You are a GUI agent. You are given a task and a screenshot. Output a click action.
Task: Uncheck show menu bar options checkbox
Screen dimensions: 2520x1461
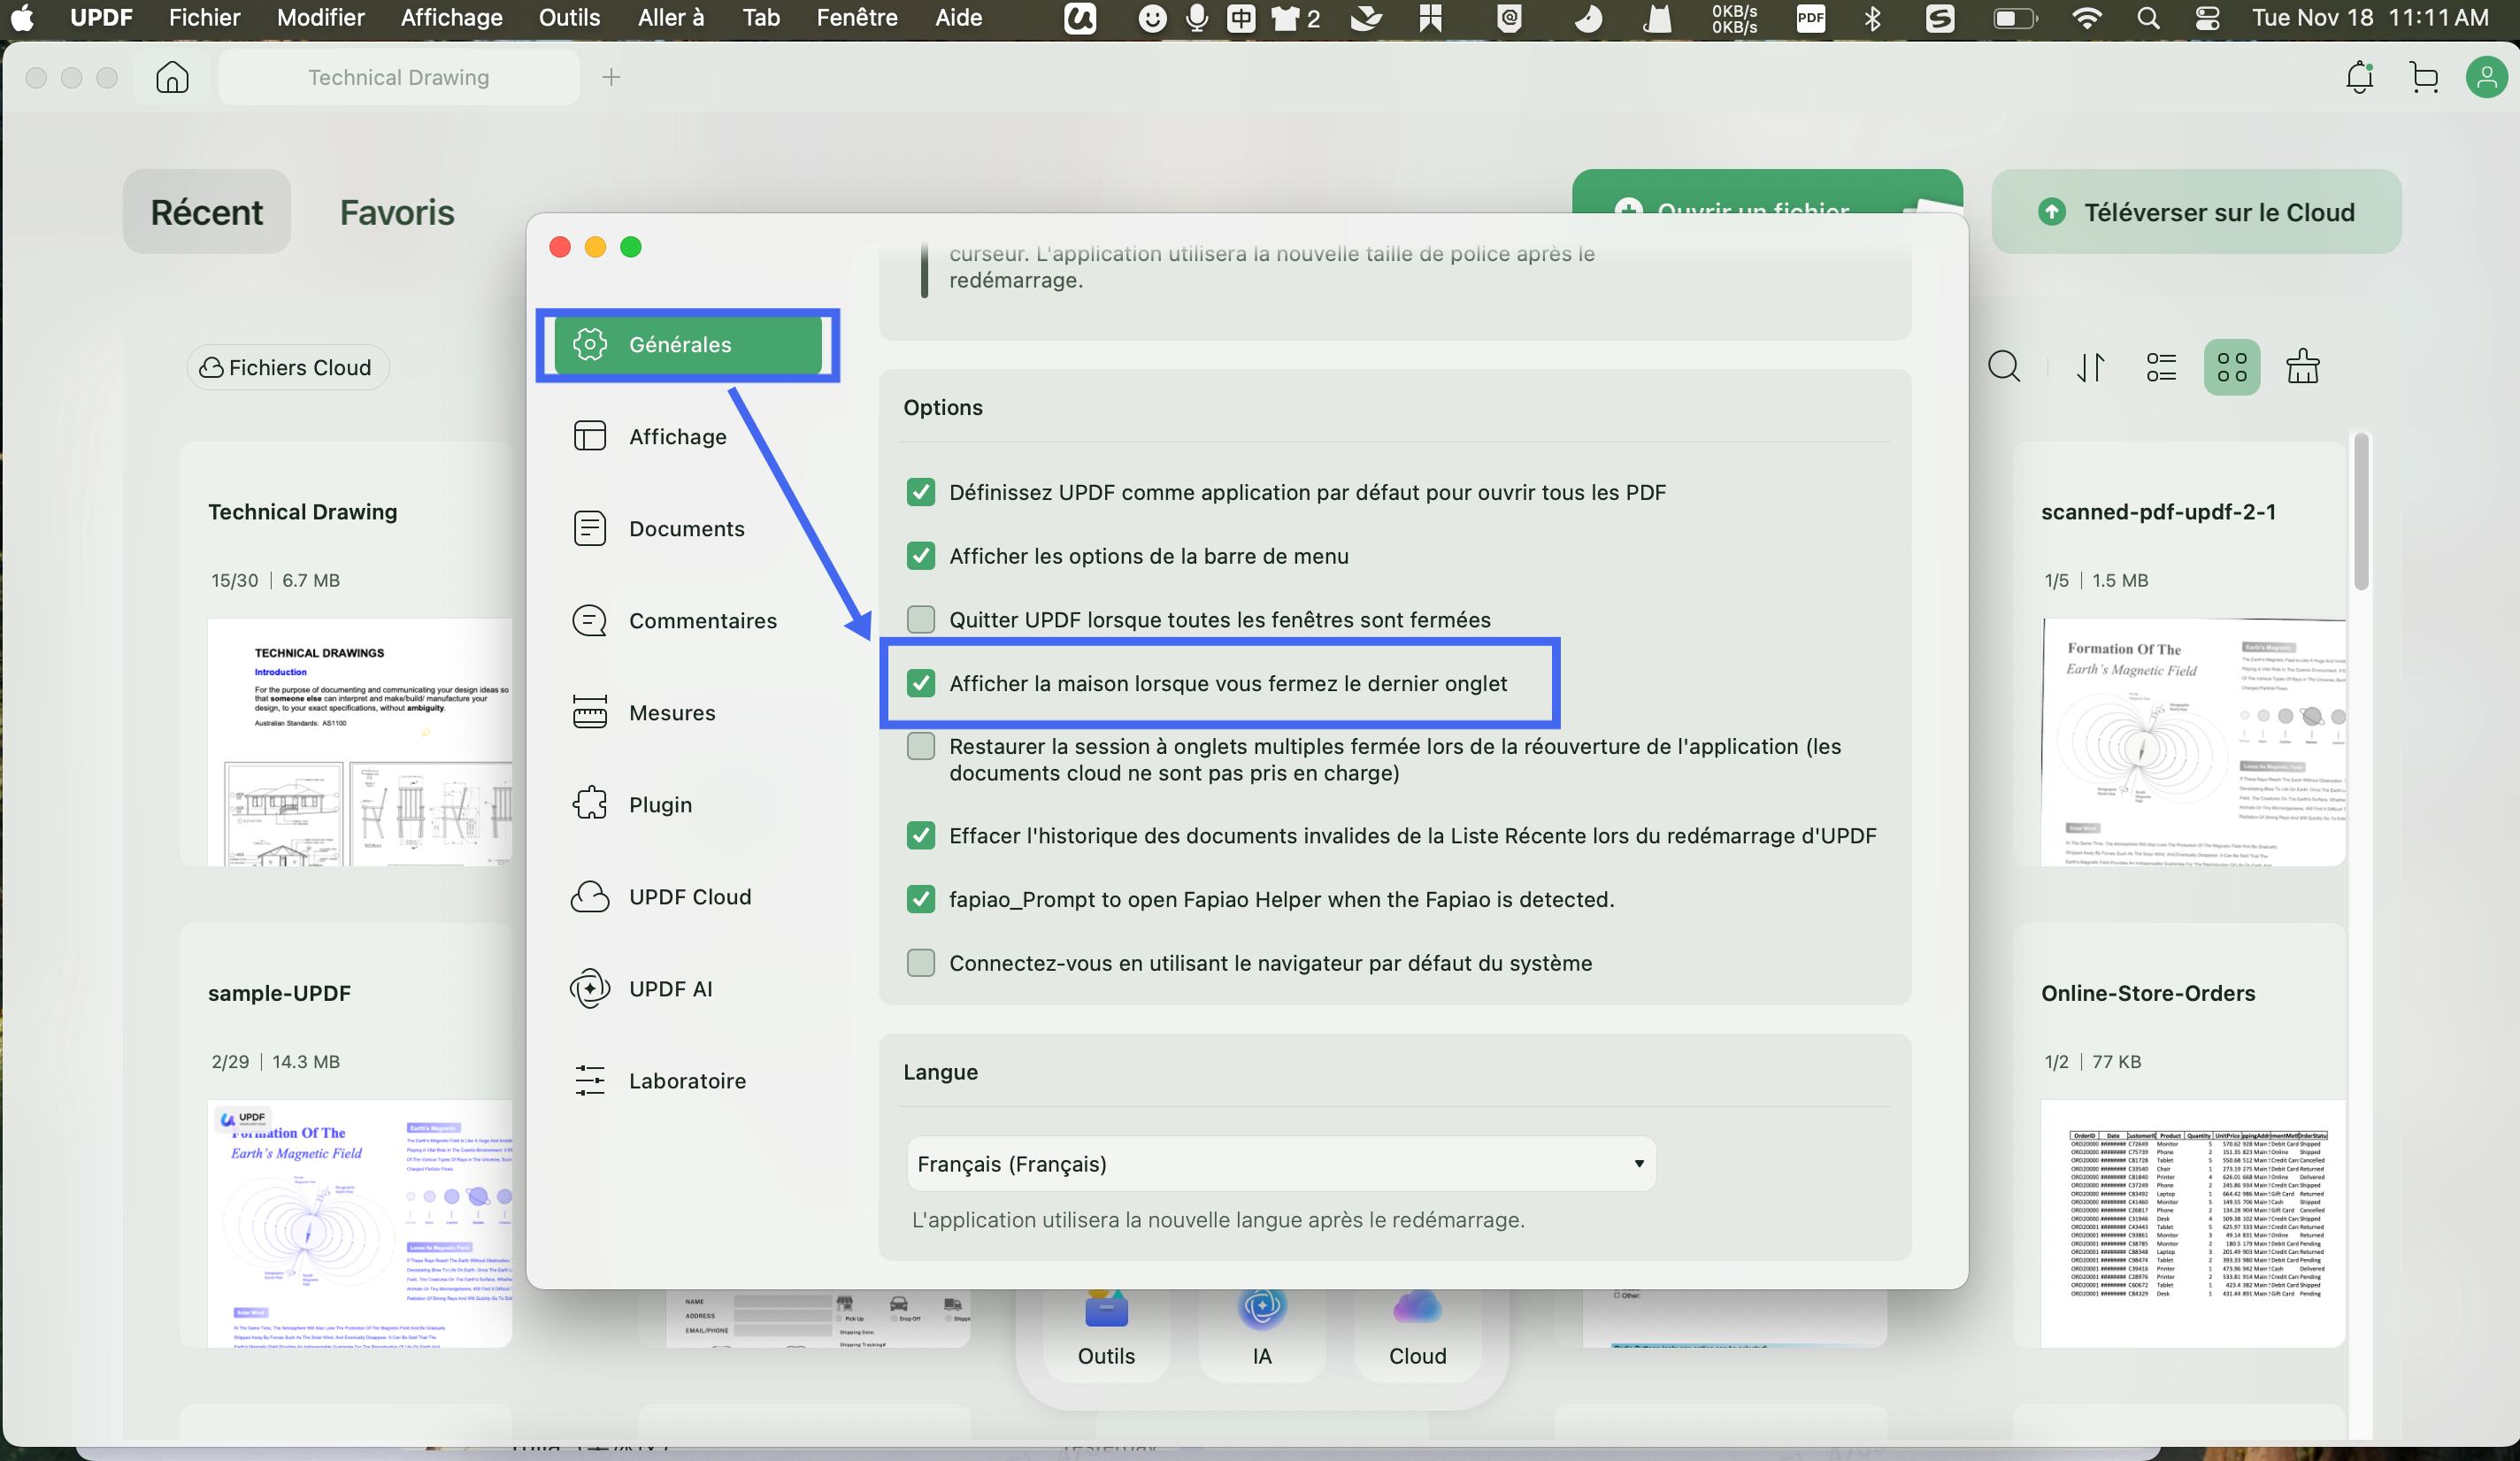920,556
